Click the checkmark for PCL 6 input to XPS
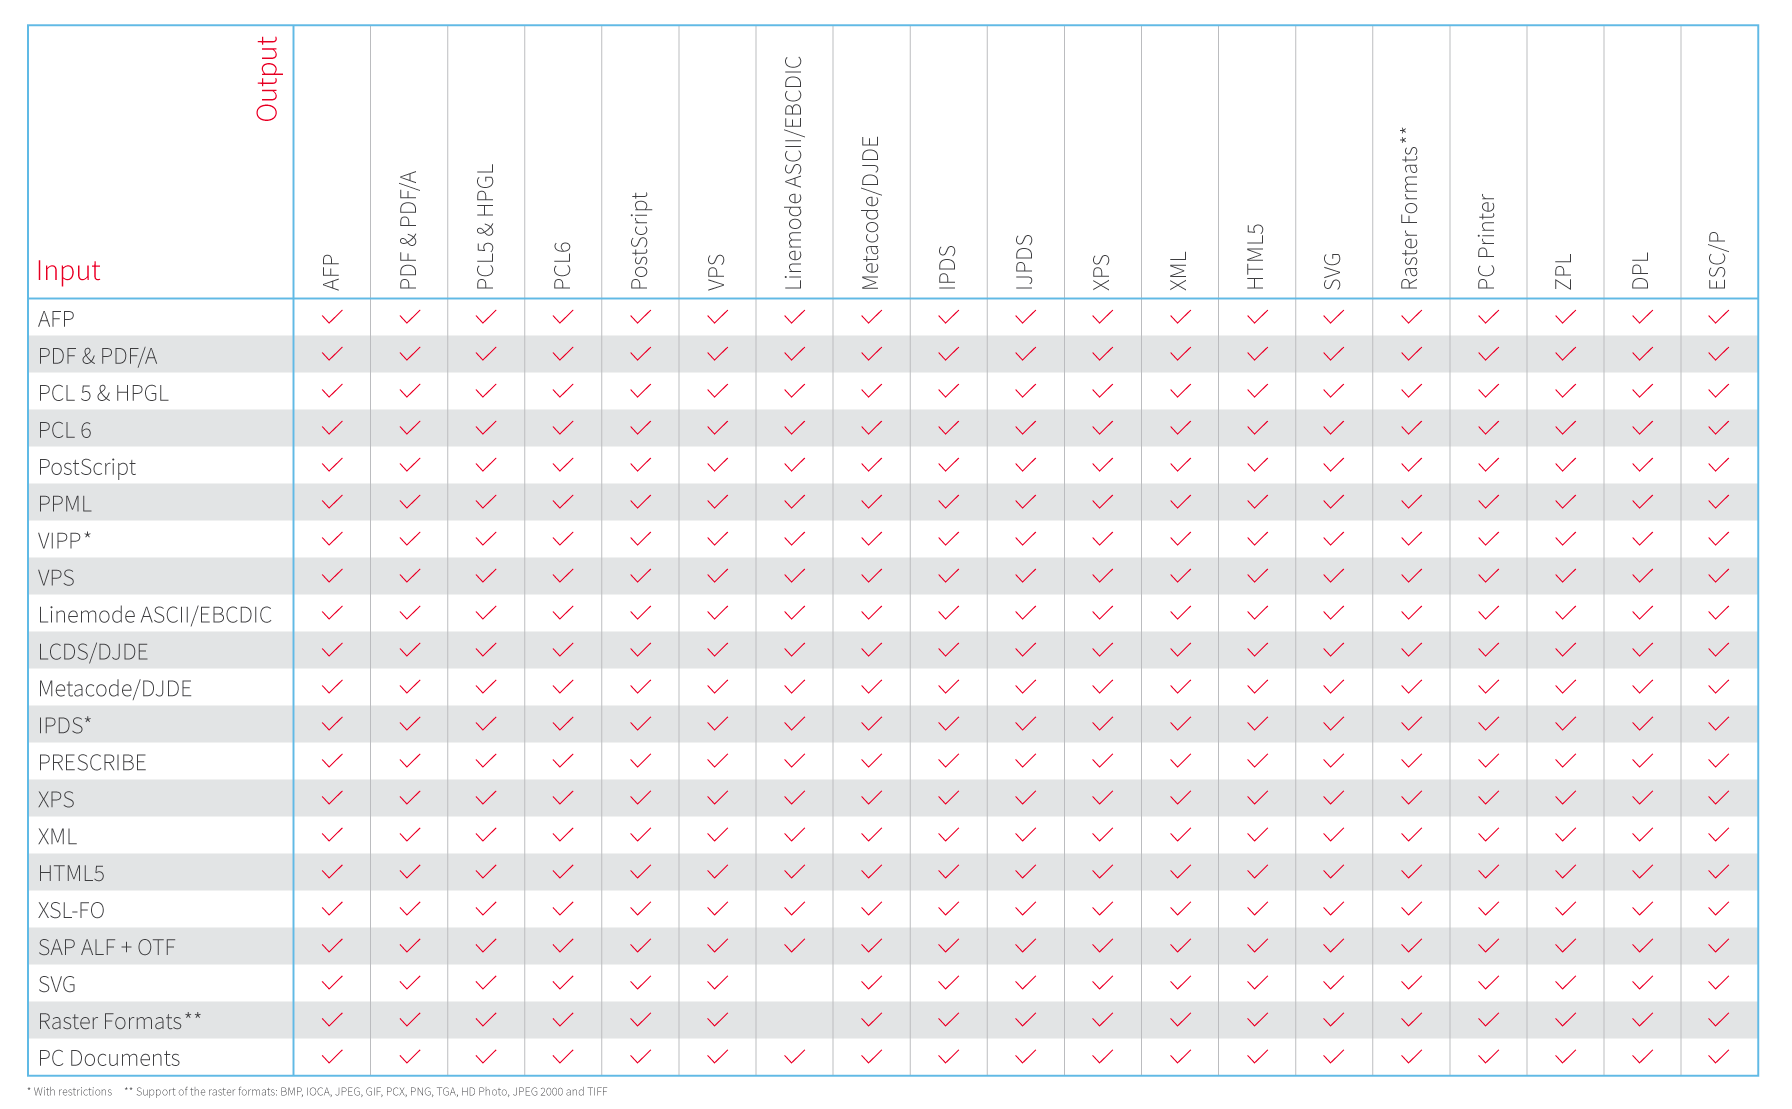 click(1102, 428)
